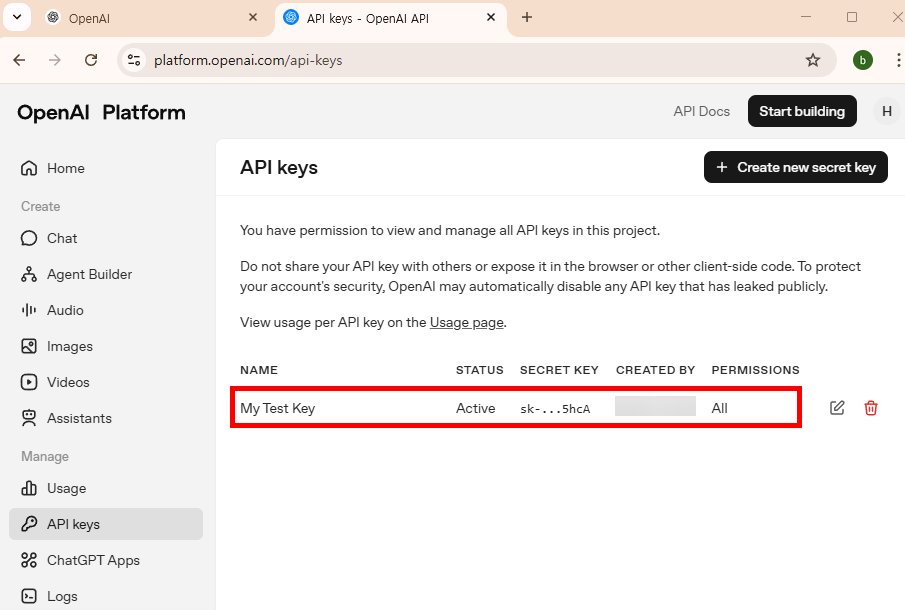Click the browser forward arrow
The image size is (905, 610).
[55, 60]
